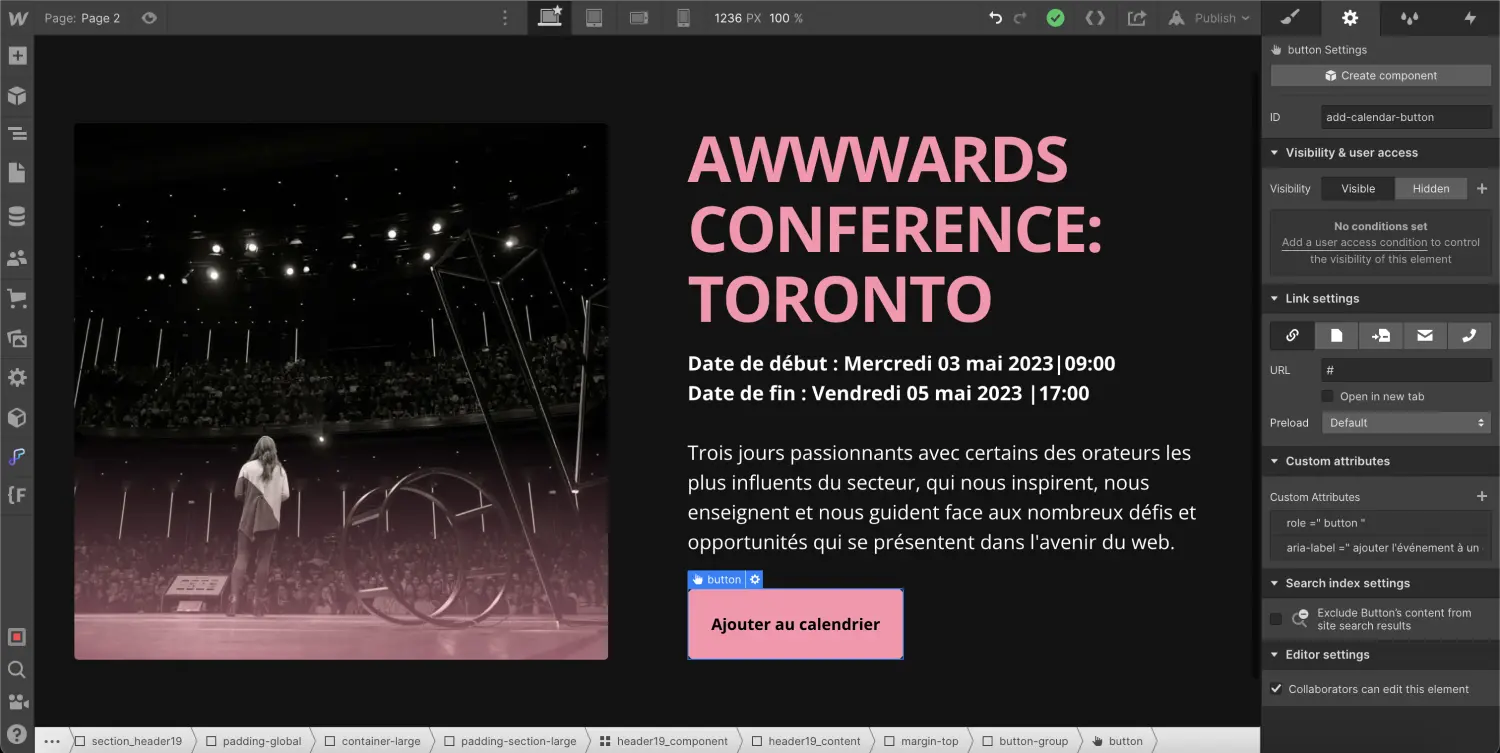Open the Users panel
This screenshot has height=753, width=1500.
click(17, 258)
